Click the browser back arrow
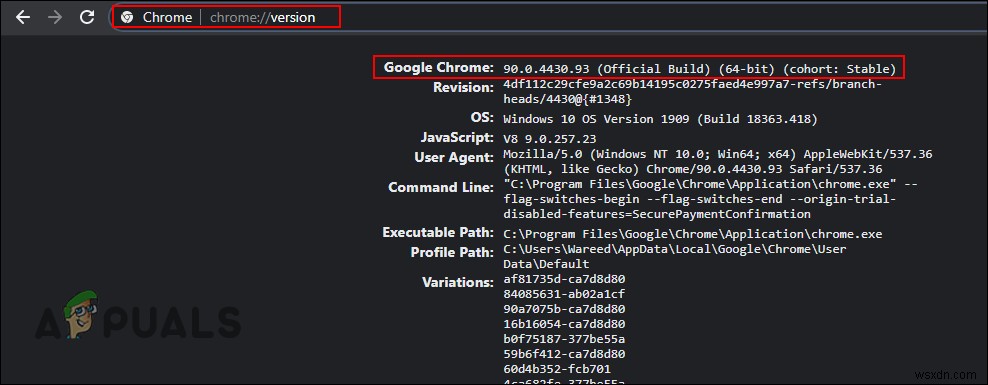This screenshot has height=385, width=988. coord(23,17)
